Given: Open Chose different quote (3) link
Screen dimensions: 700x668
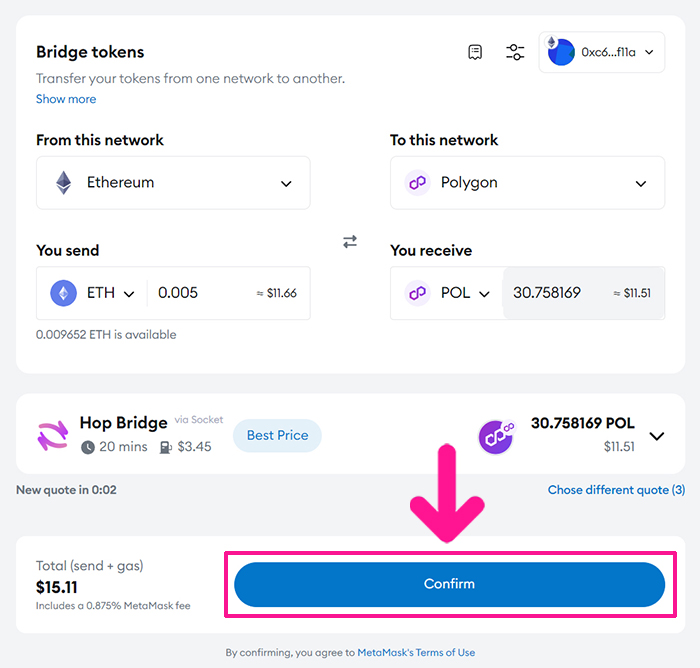Looking at the screenshot, I should [616, 490].
